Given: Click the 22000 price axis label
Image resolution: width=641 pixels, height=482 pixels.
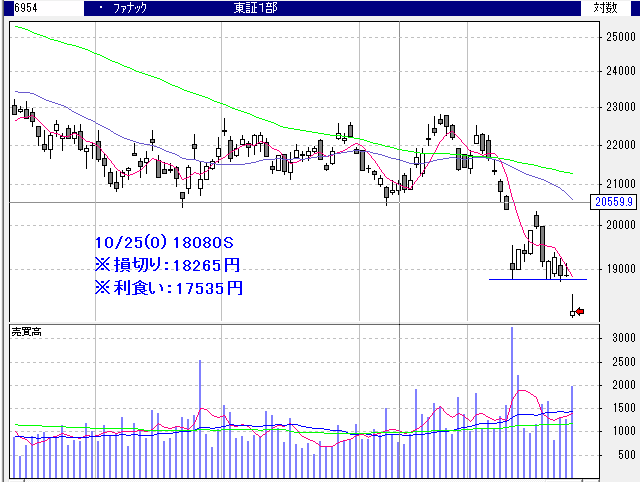Looking at the screenshot, I should click(x=621, y=145).
